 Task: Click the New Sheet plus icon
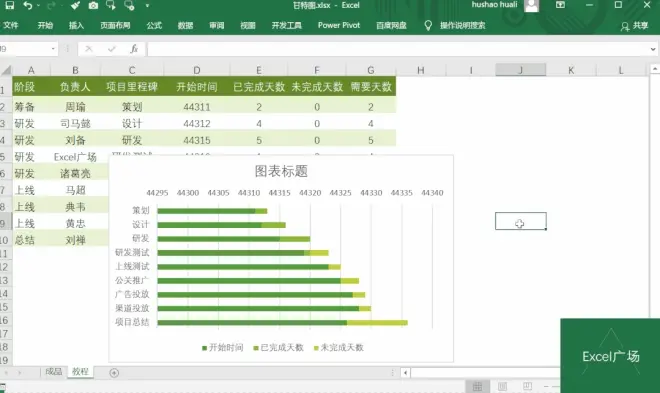(x=114, y=372)
